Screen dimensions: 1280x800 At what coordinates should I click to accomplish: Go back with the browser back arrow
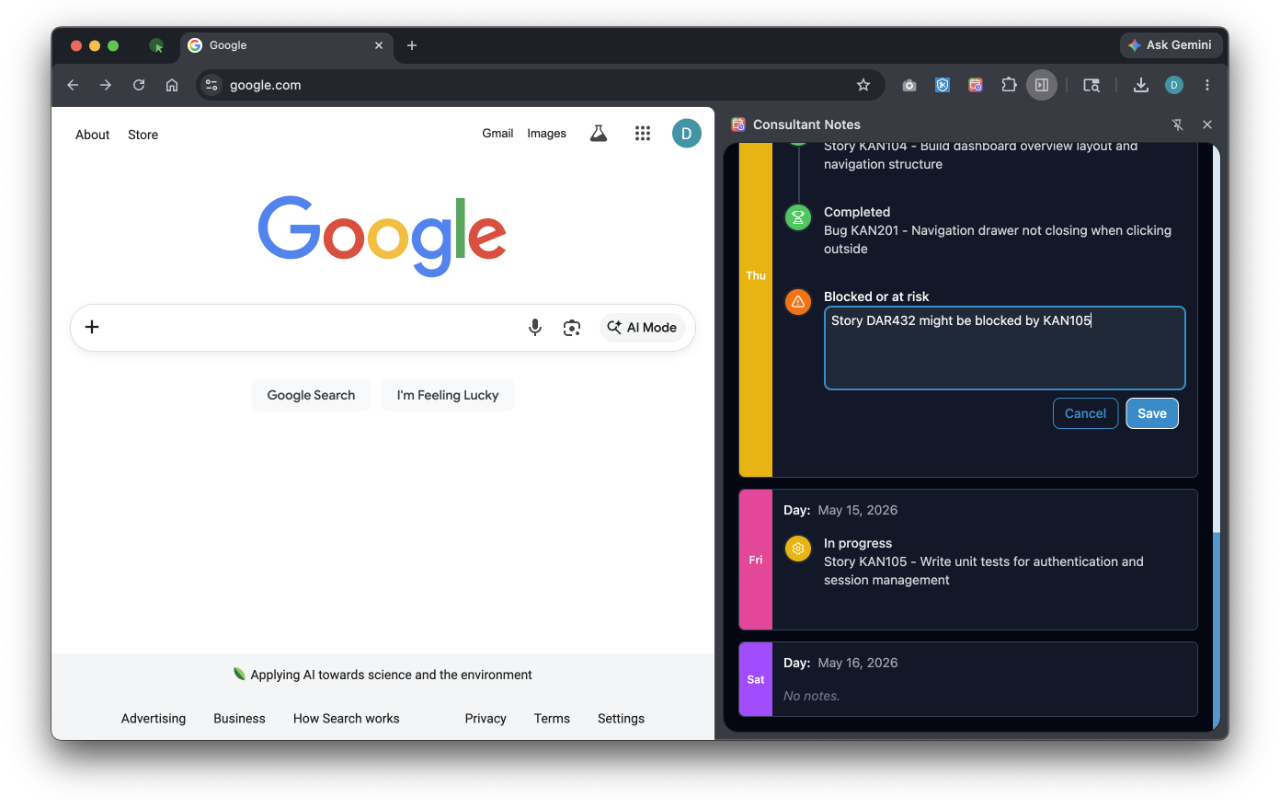pos(73,85)
